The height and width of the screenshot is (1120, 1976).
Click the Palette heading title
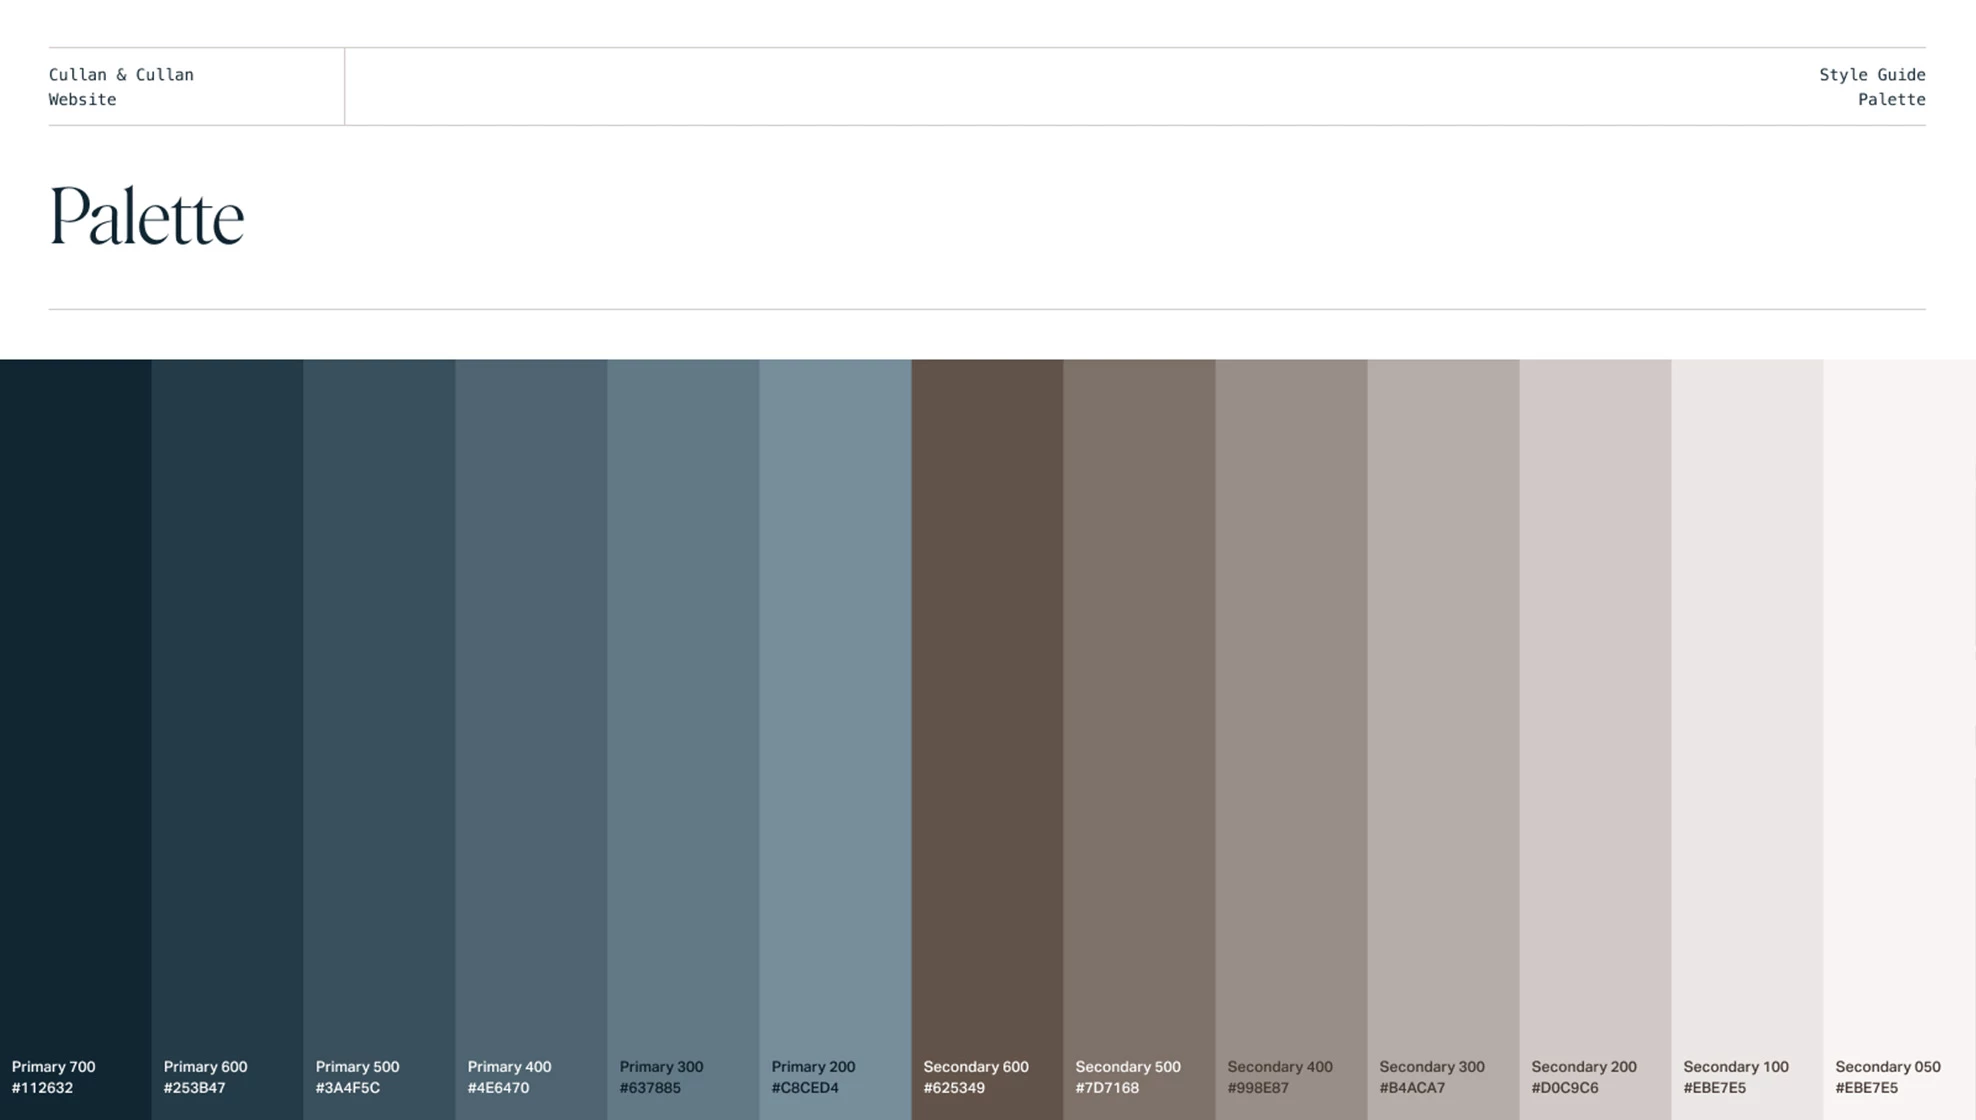coord(146,215)
